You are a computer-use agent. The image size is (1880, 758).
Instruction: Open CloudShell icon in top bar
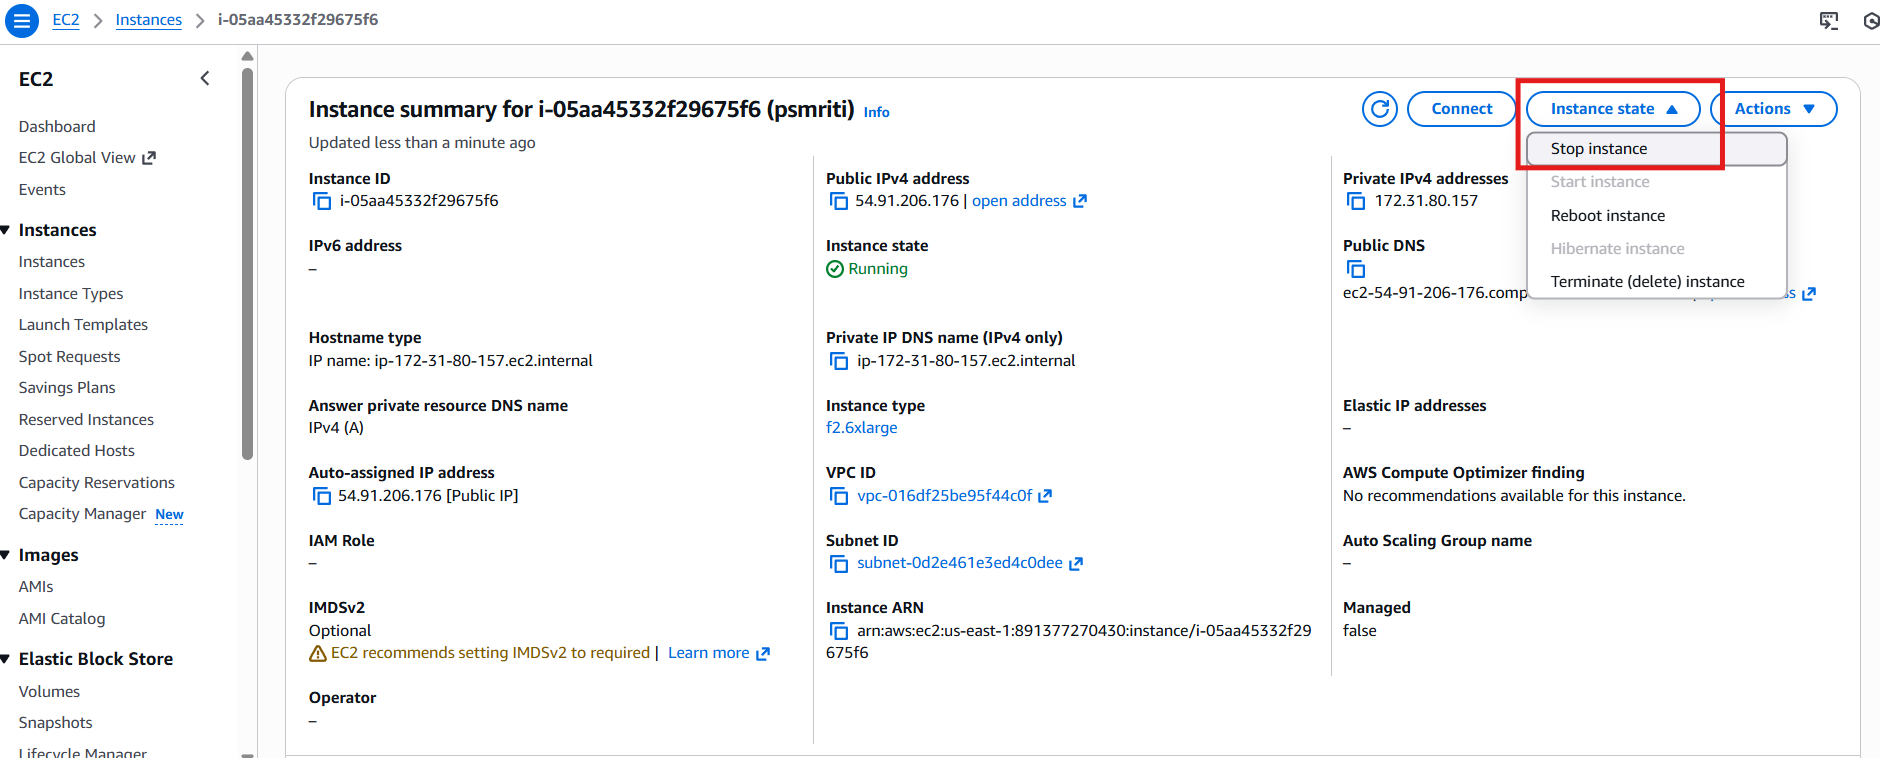(1829, 20)
